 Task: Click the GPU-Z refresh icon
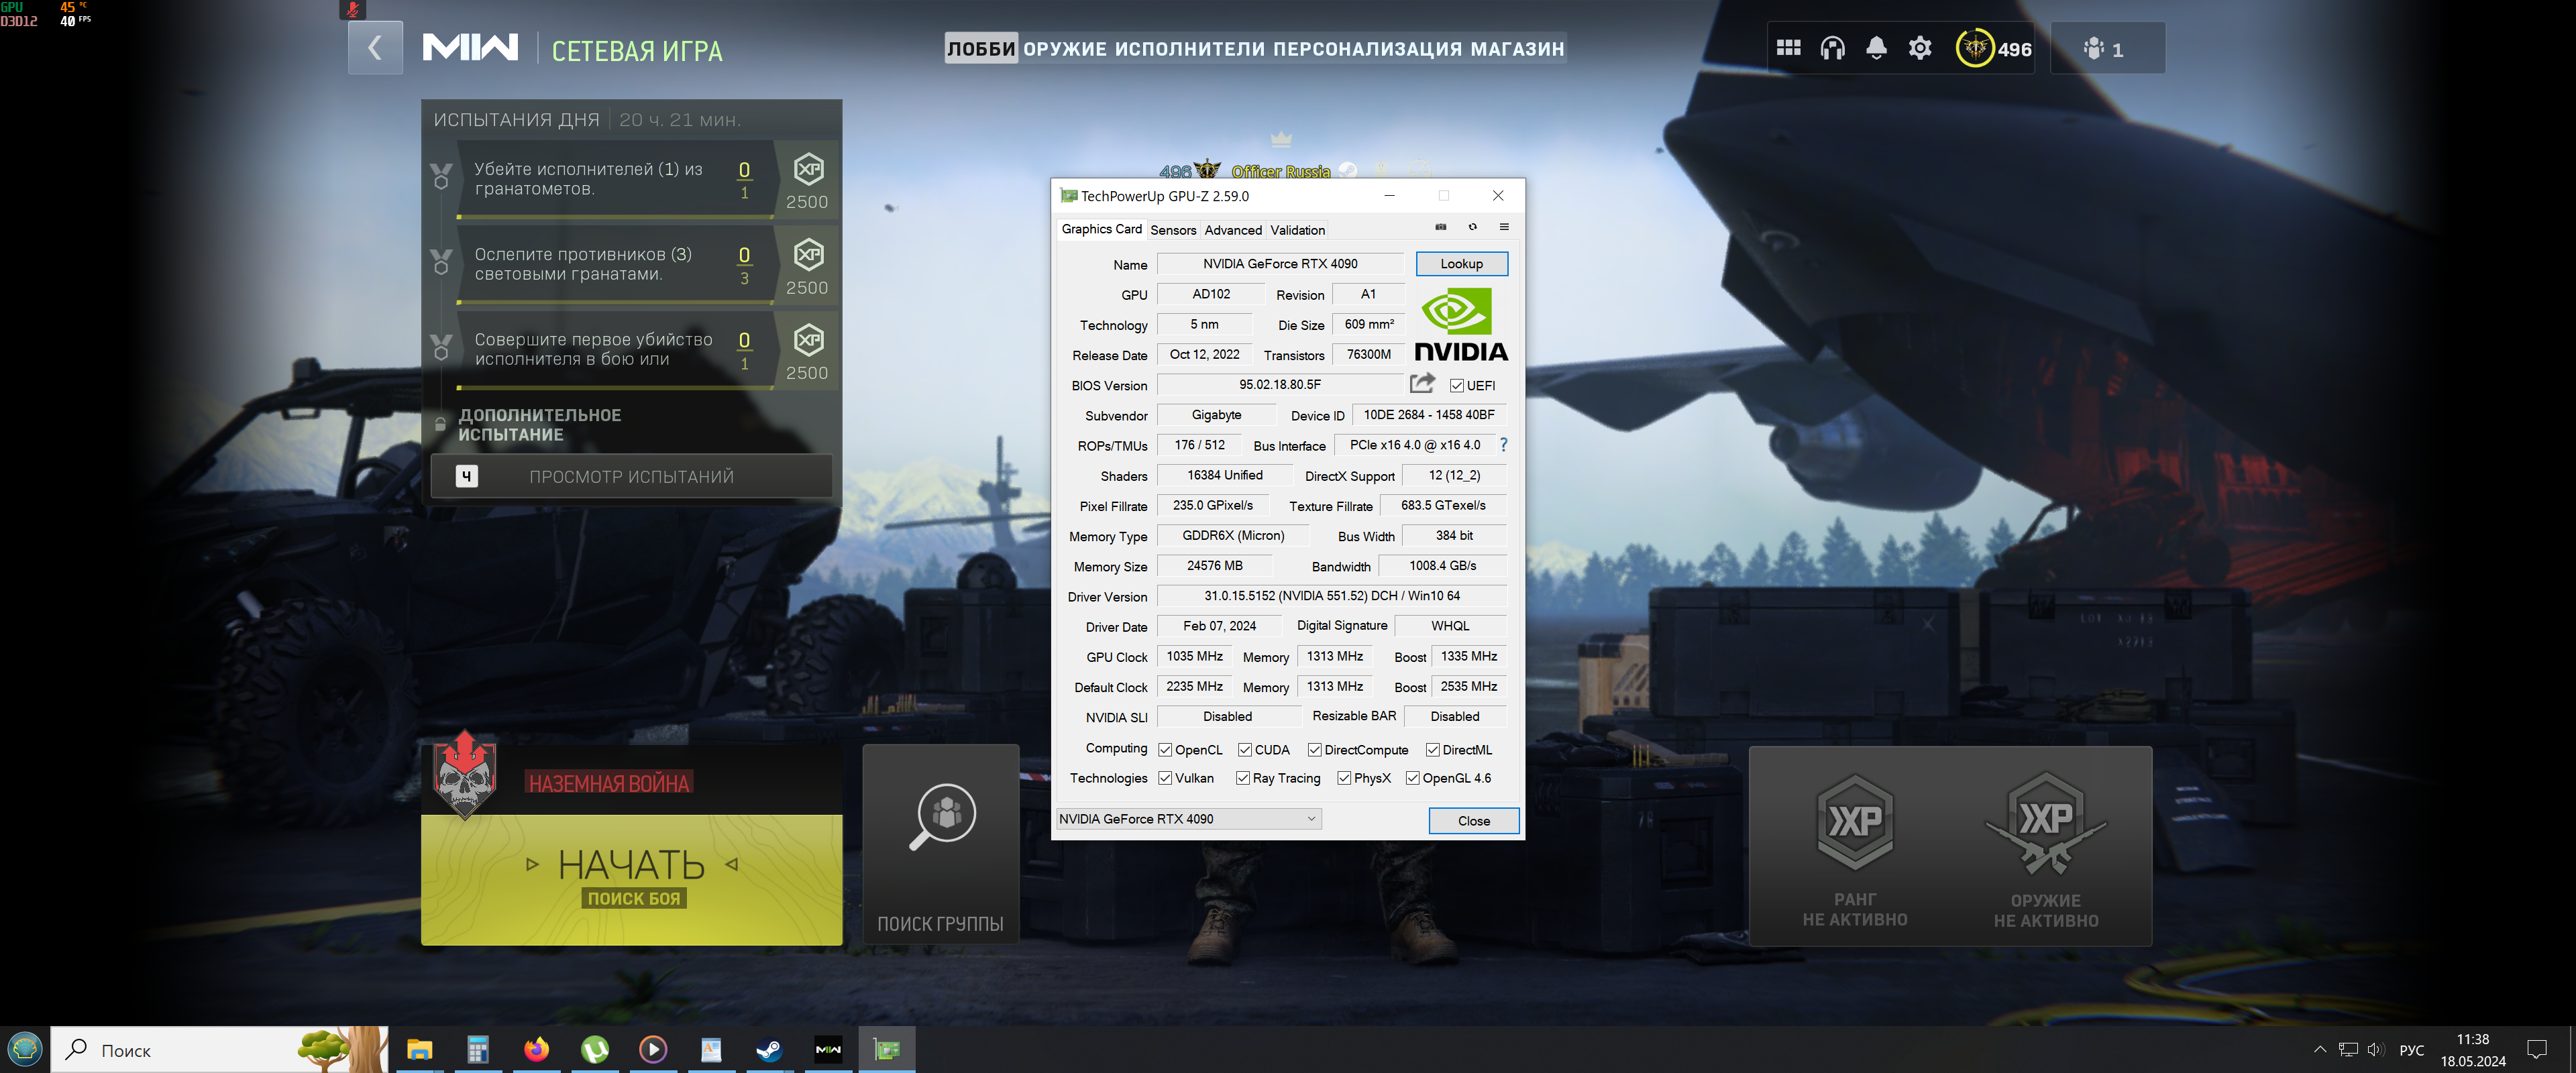(x=1472, y=227)
